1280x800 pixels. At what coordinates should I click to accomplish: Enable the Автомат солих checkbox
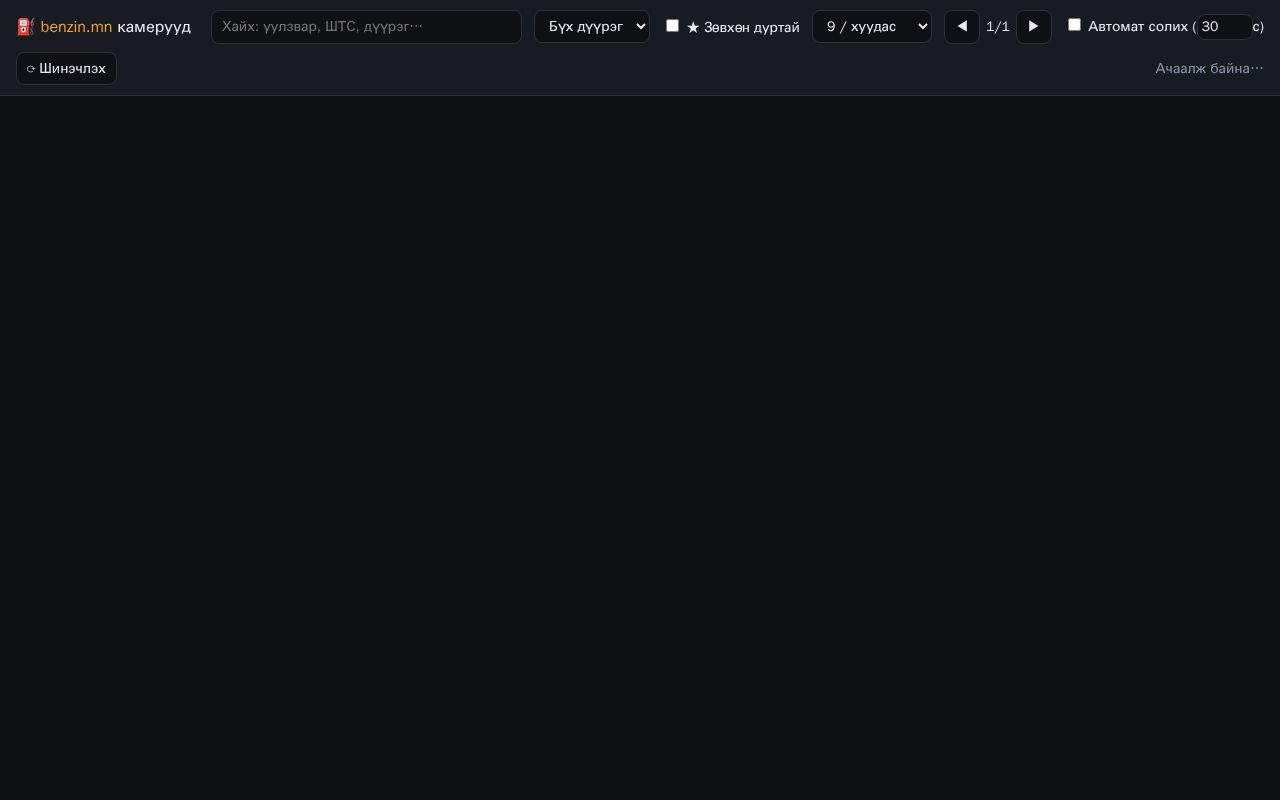coord(1074,25)
